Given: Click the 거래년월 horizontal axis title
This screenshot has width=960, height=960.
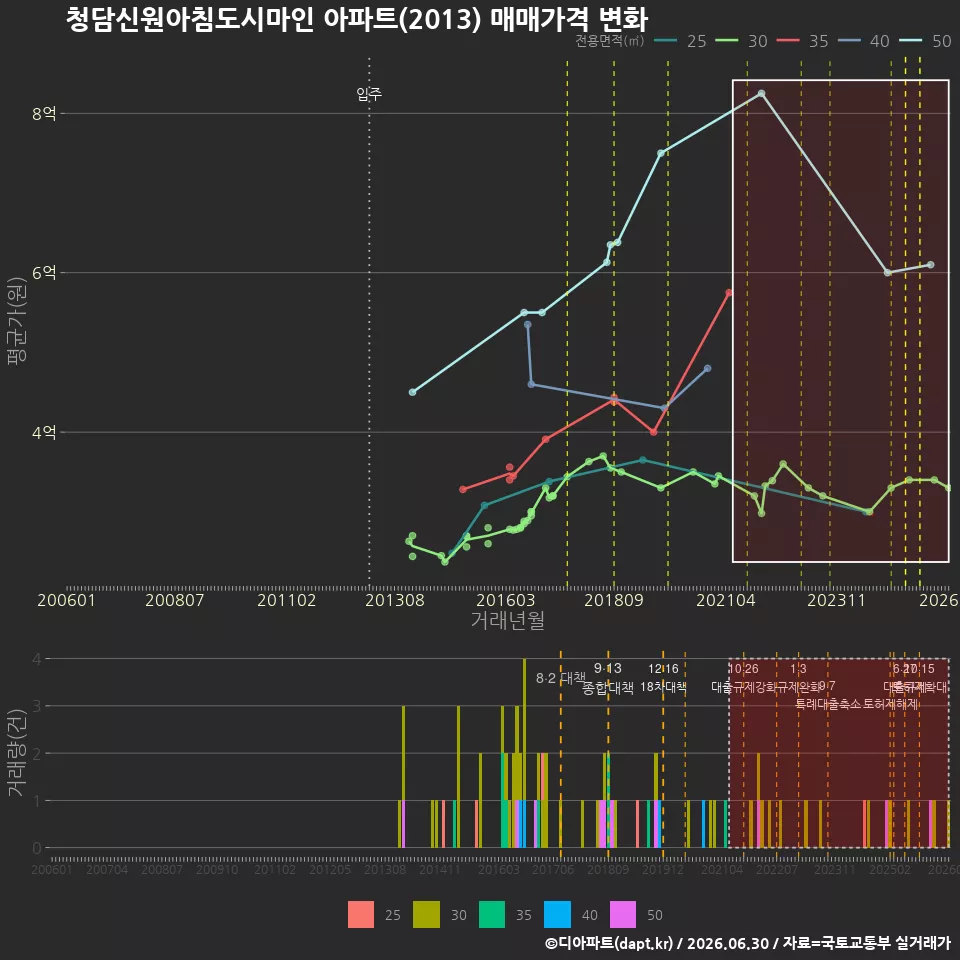Looking at the screenshot, I should point(508,620).
